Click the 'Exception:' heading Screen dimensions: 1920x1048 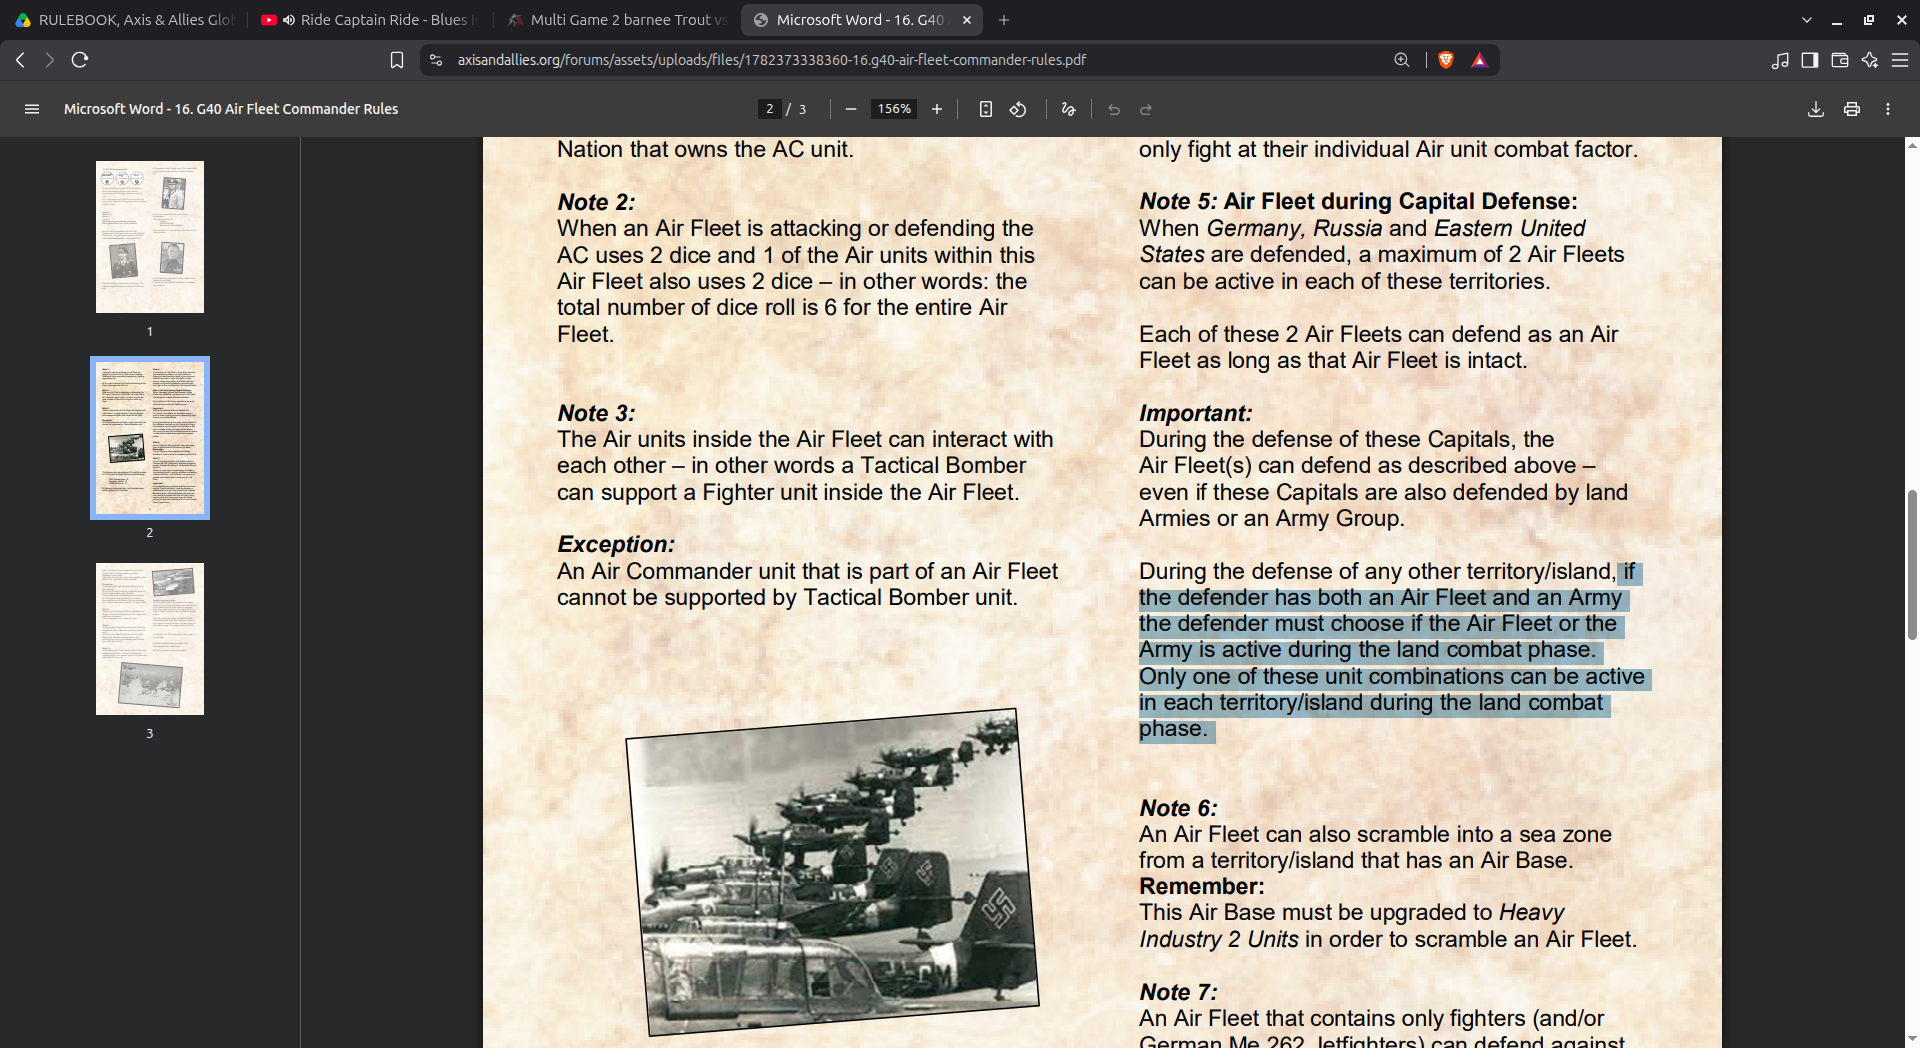(x=616, y=544)
